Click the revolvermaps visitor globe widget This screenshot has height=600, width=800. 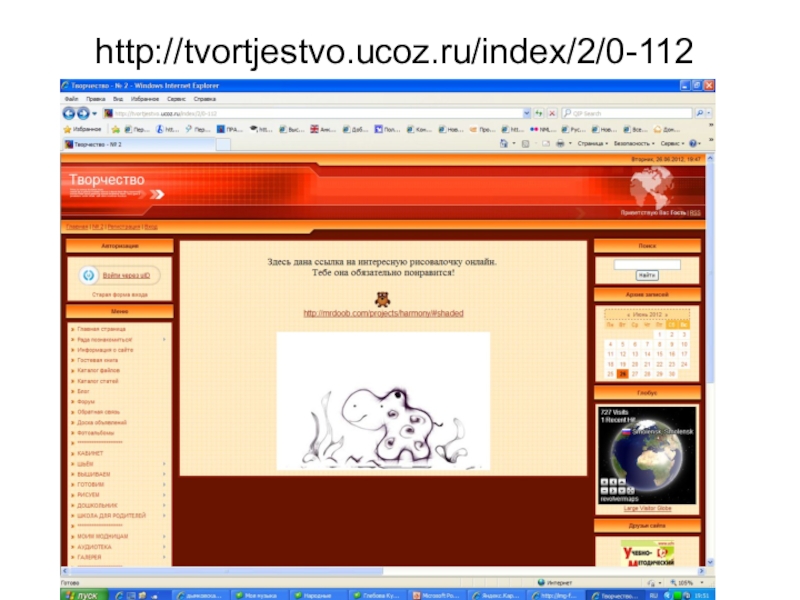647,455
